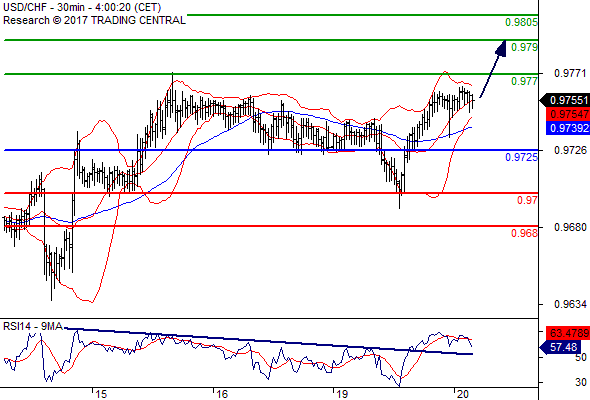The height and width of the screenshot is (400, 590).
Task: Click the USD/CHF - 30min chart title
Action: tap(82, 7)
